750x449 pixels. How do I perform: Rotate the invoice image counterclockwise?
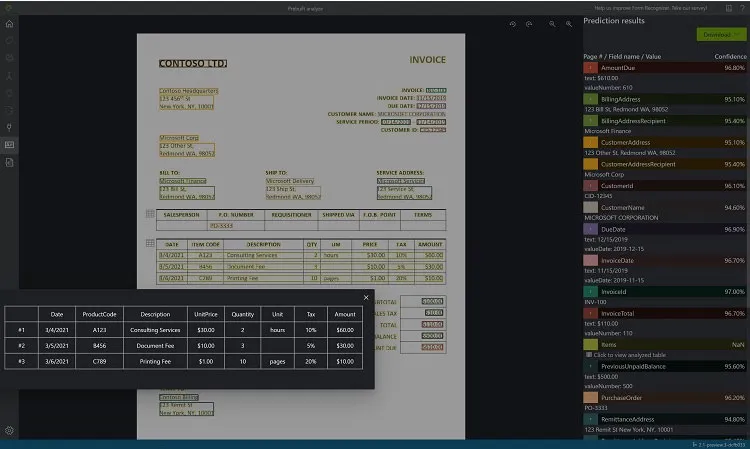[513, 24]
